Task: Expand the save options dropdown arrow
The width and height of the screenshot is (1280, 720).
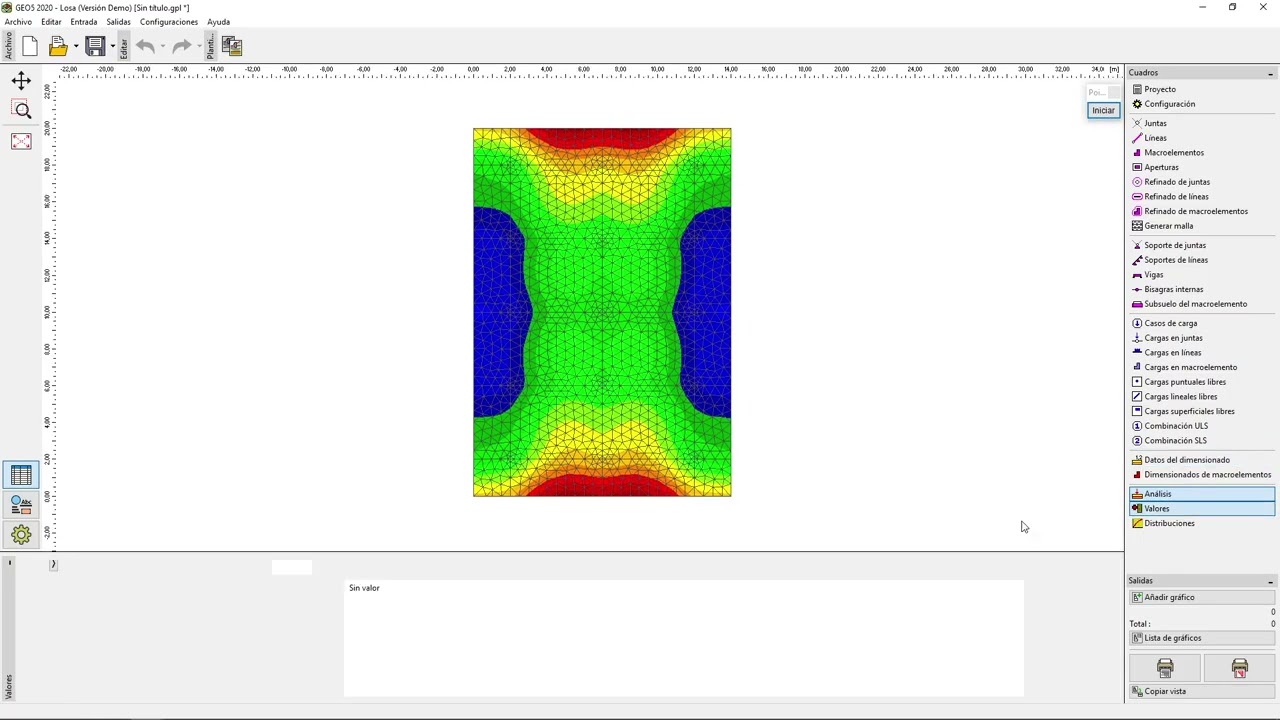Action: pos(112,46)
